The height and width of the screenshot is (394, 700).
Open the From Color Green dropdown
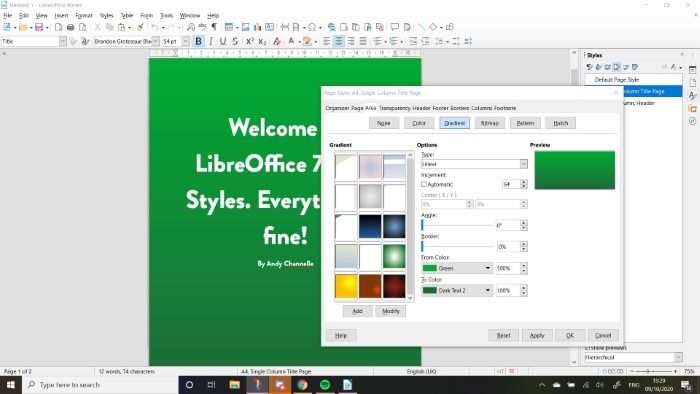pyautogui.click(x=457, y=268)
